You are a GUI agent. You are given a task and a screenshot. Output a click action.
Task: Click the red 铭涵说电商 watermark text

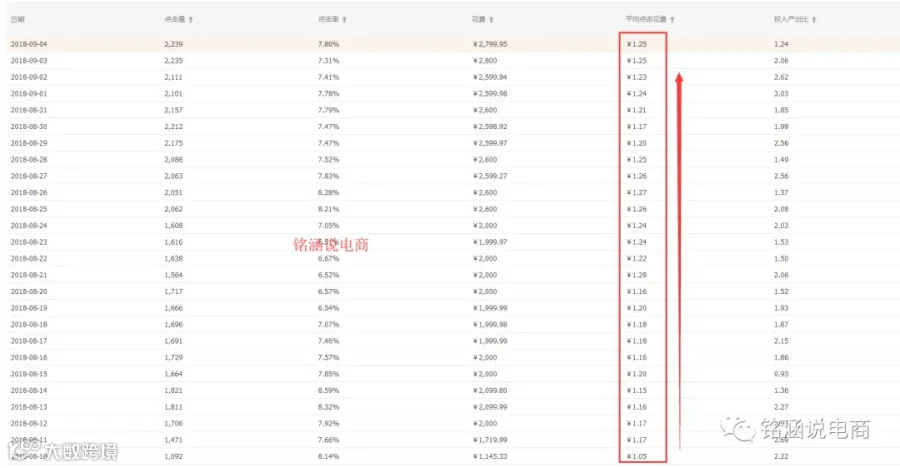[331, 245]
